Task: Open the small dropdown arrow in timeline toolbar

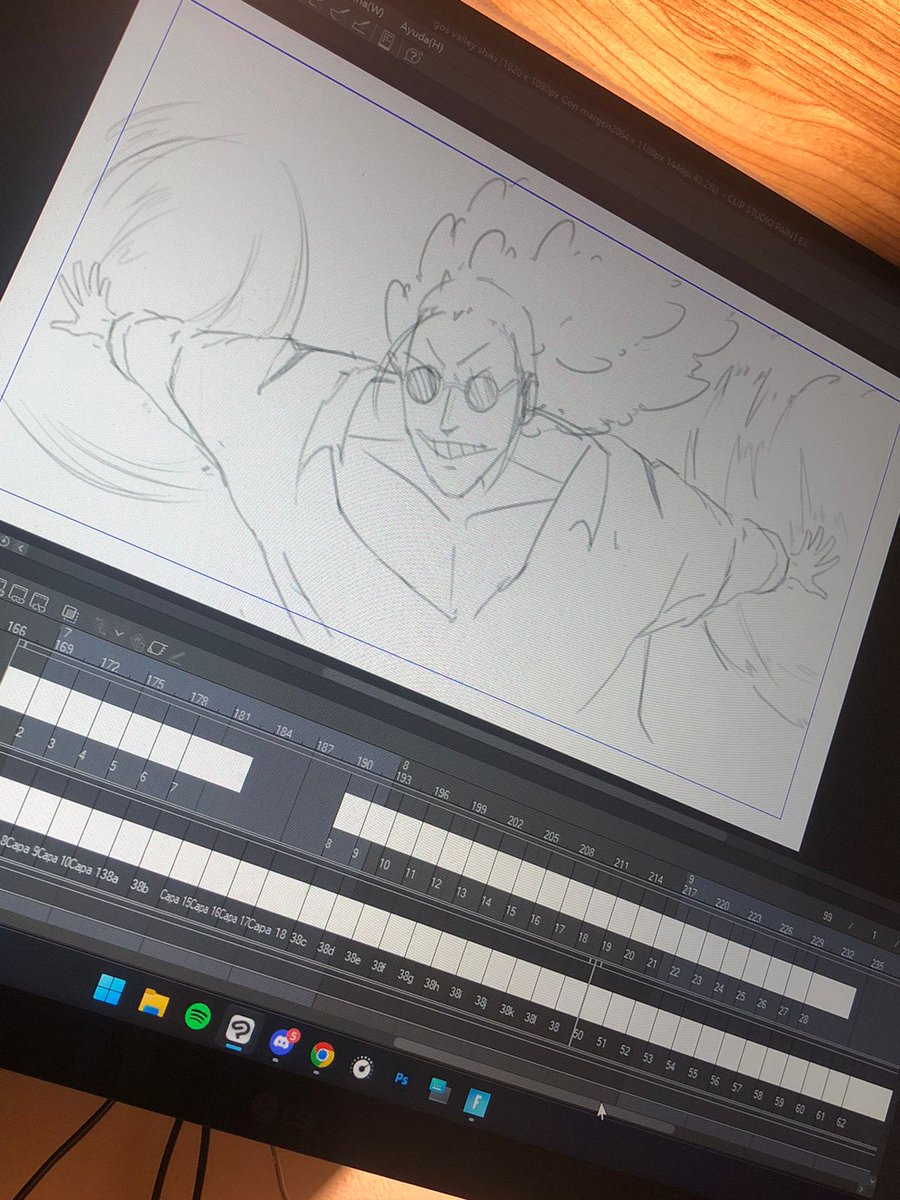Action: (x=119, y=632)
